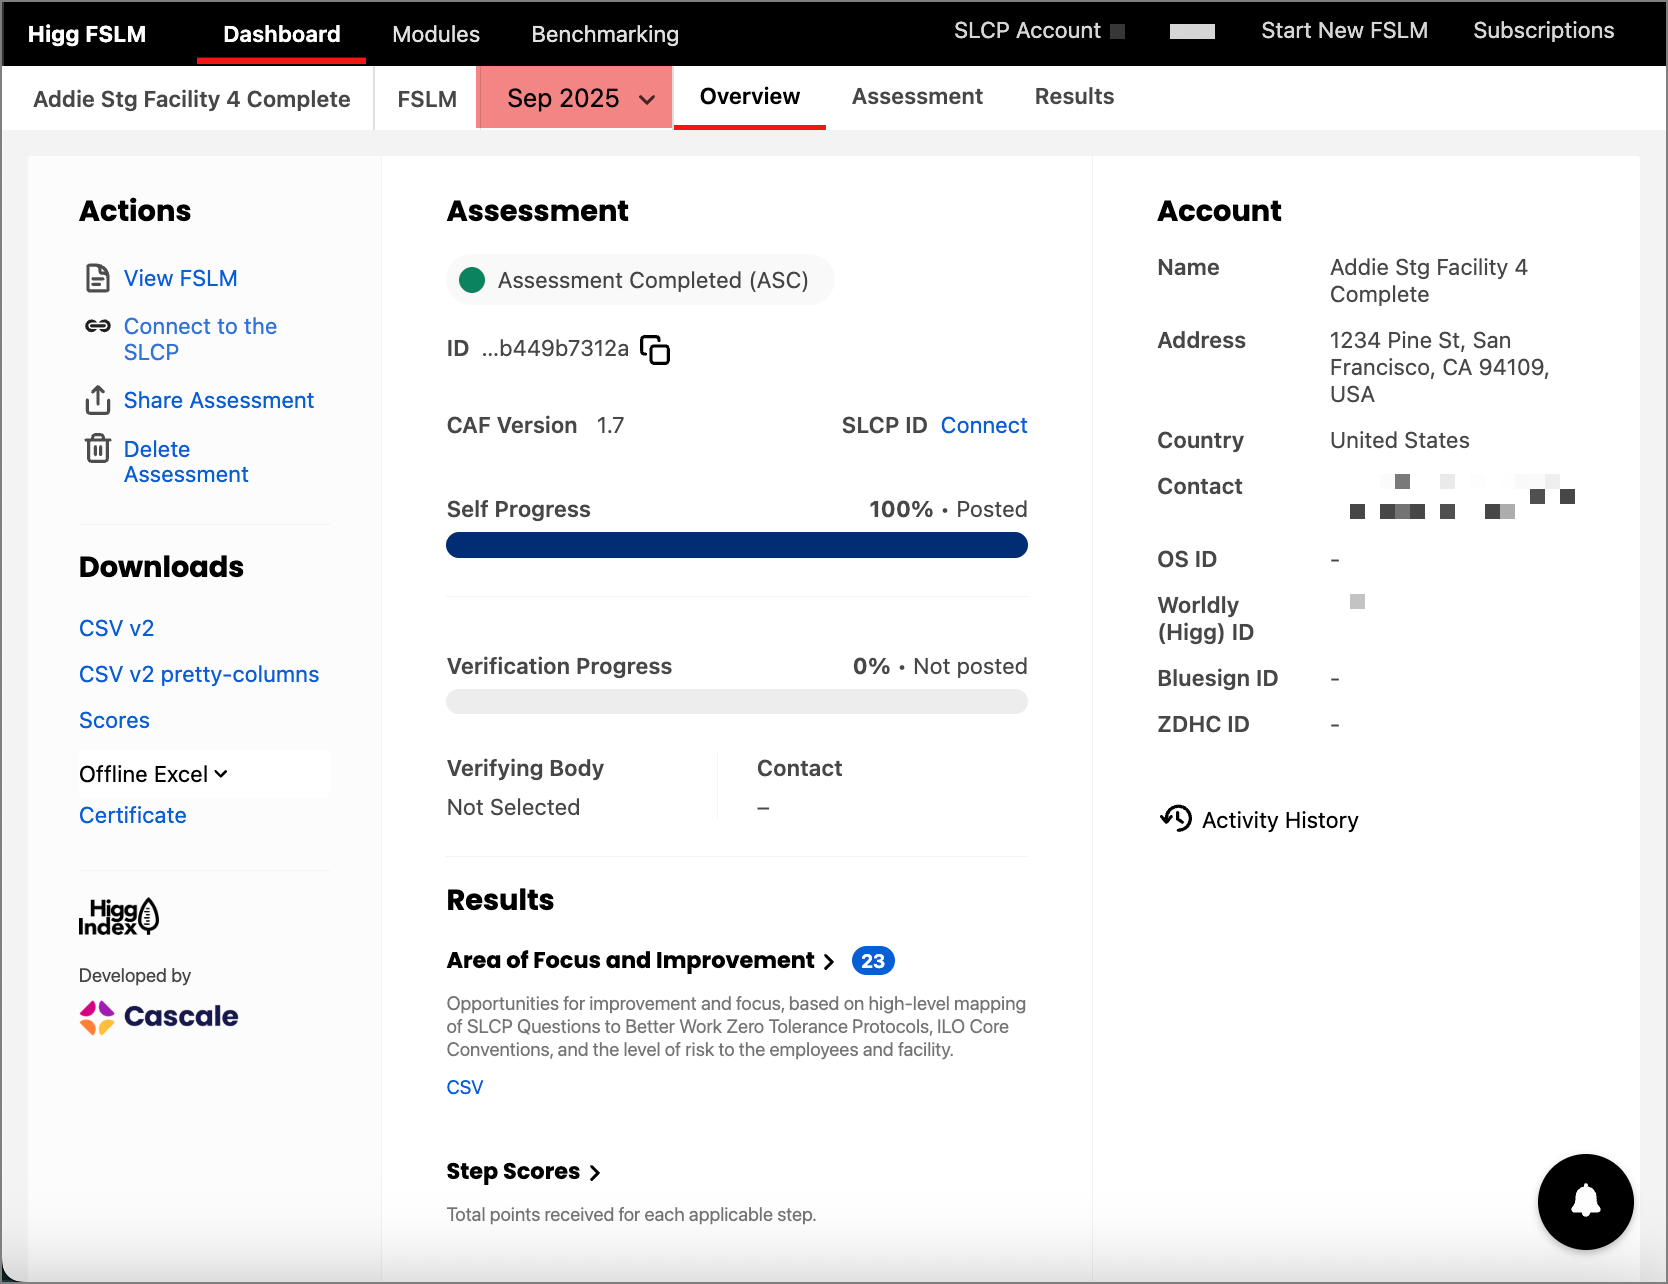Download the CSV v2 pretty-columns file
Viewport: 1668px width, 1284px height.
pyautogui.click(x=199, y=674)
